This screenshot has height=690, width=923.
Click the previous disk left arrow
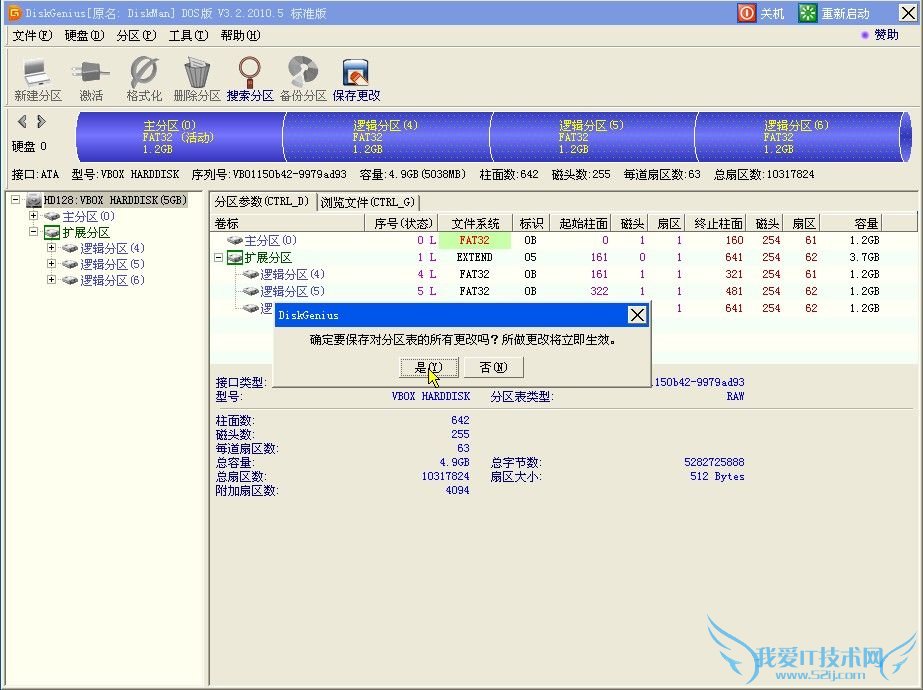22,122
